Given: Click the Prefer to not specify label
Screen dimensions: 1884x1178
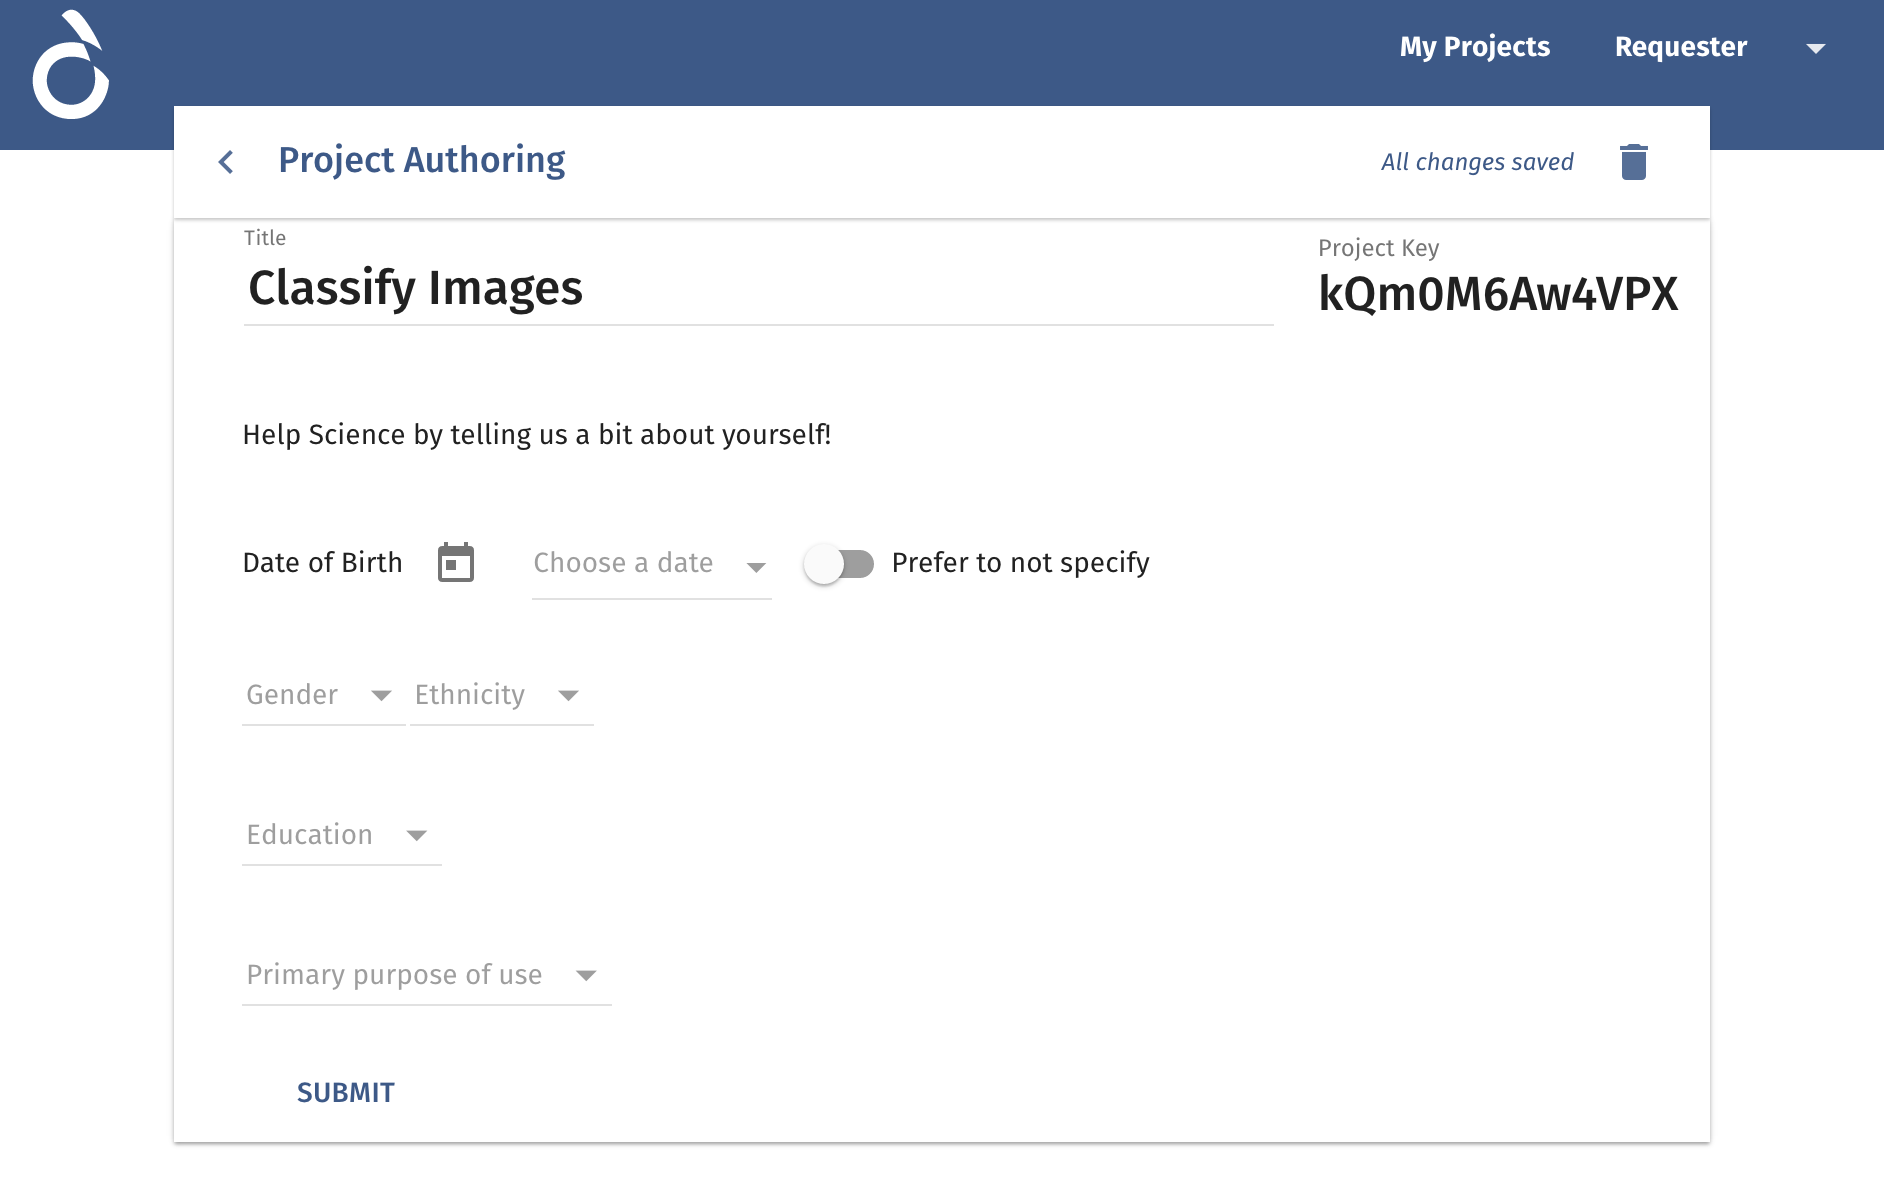Looking at the screenshot, I should tap(1021, 563).
